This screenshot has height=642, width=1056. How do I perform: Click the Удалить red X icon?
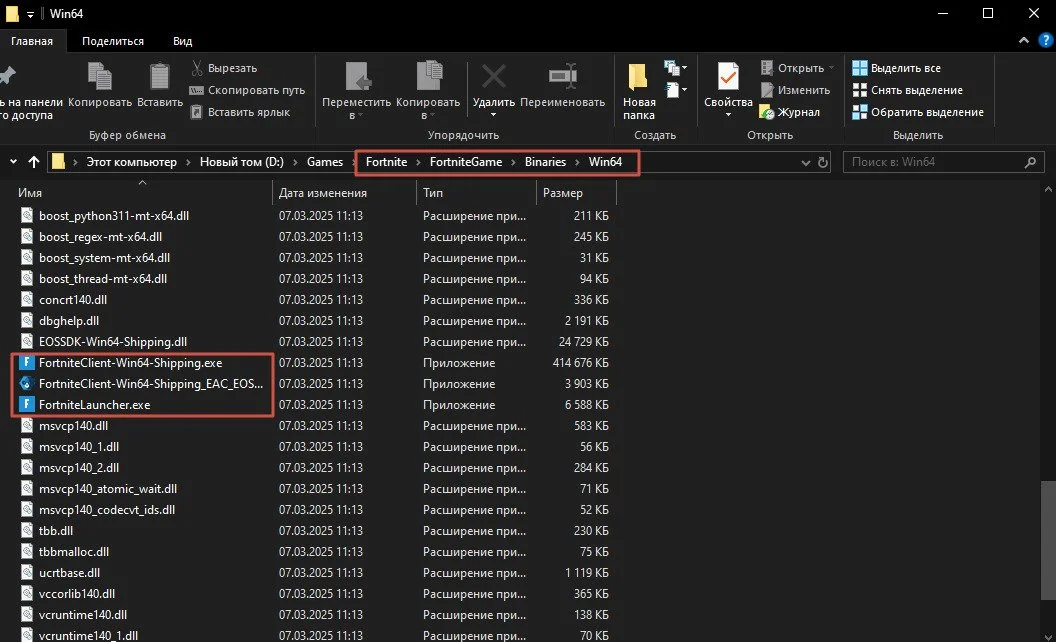coord(494,76)
